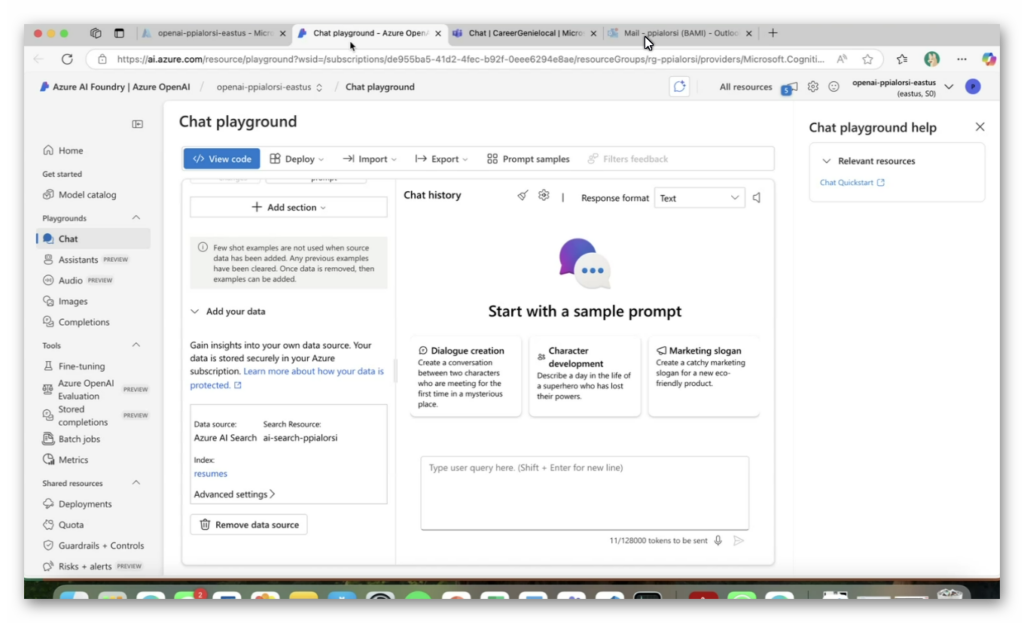Open chat settings gear icon
1024x623 pixels.
pos(543,195)
